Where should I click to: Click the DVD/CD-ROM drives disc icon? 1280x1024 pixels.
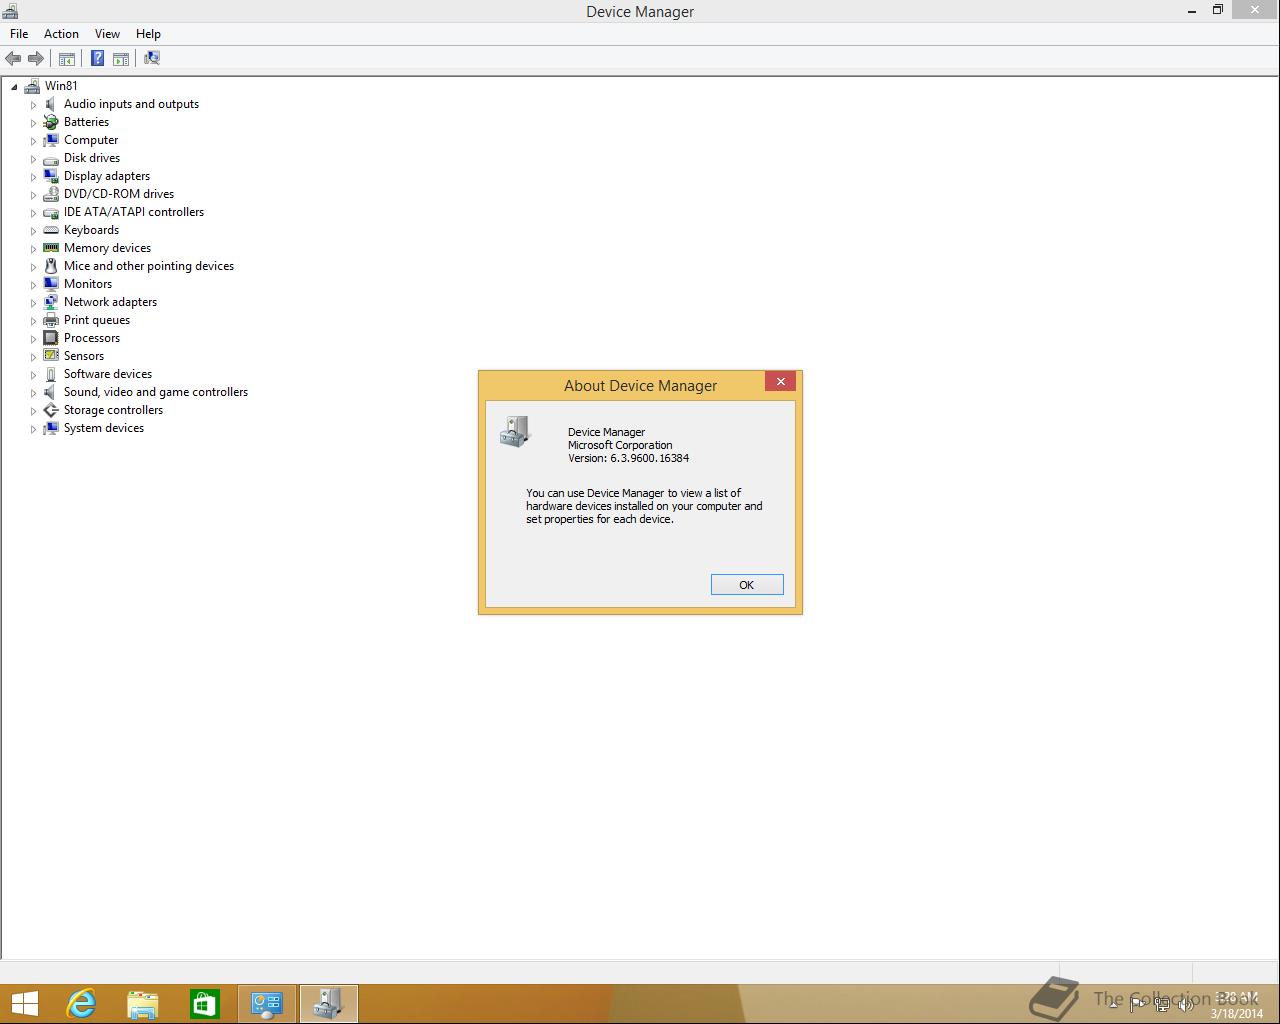(x=51, y=194)
